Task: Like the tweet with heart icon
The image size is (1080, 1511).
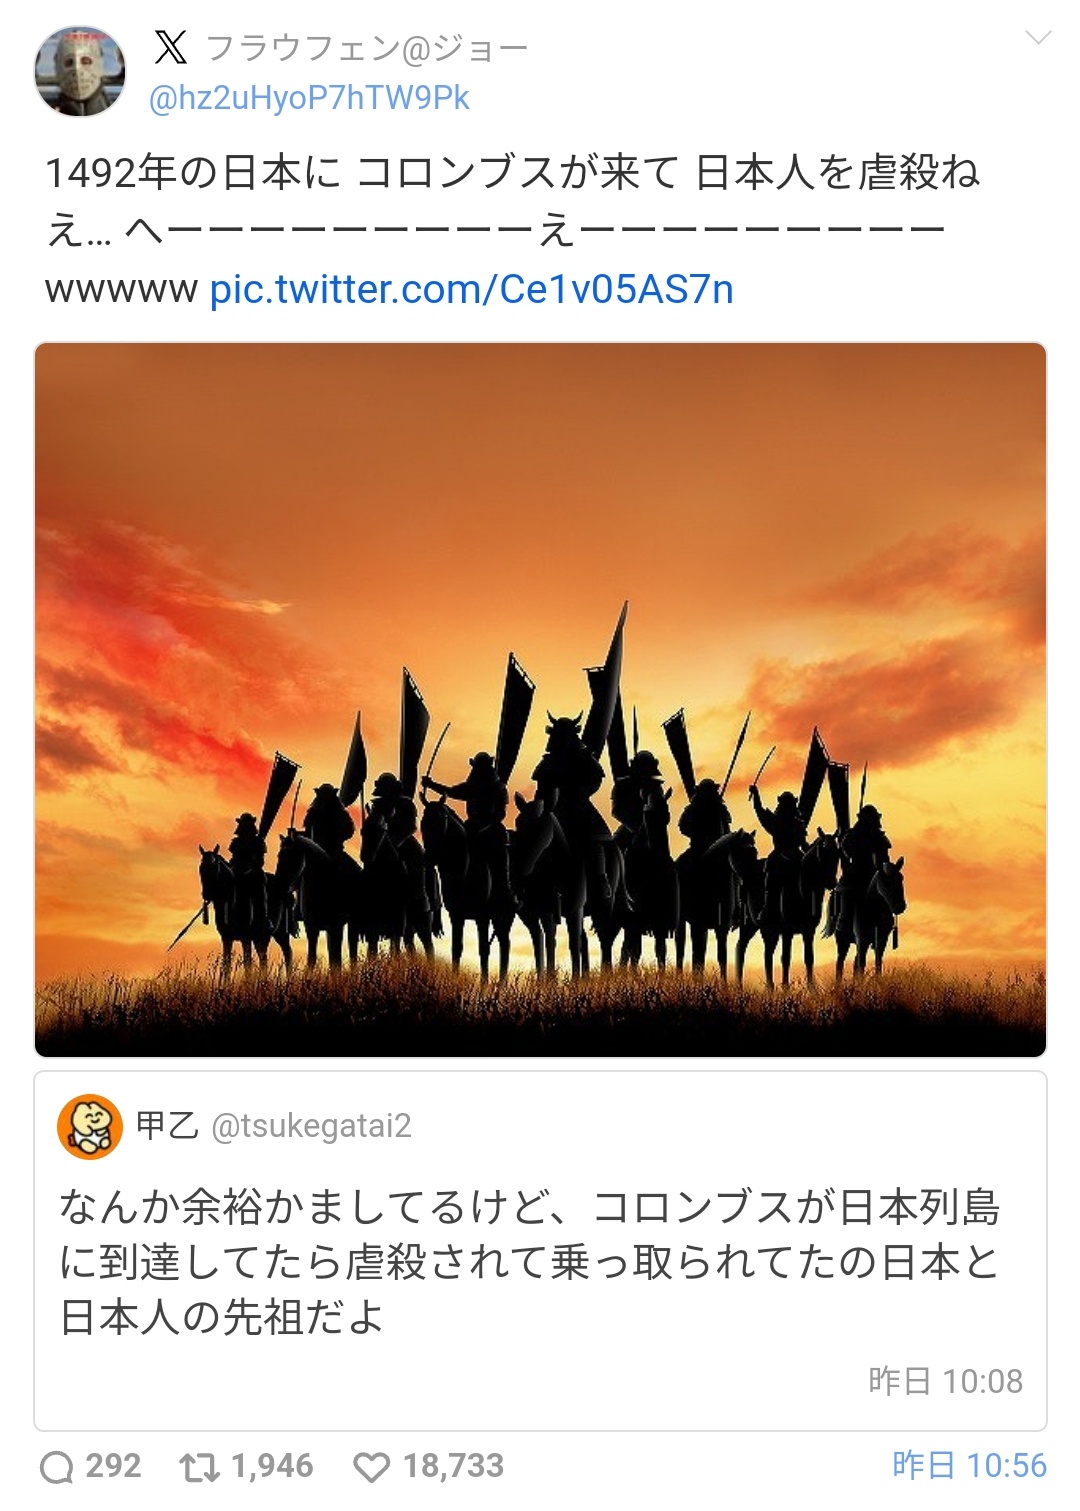Action: coord(372,1467)
